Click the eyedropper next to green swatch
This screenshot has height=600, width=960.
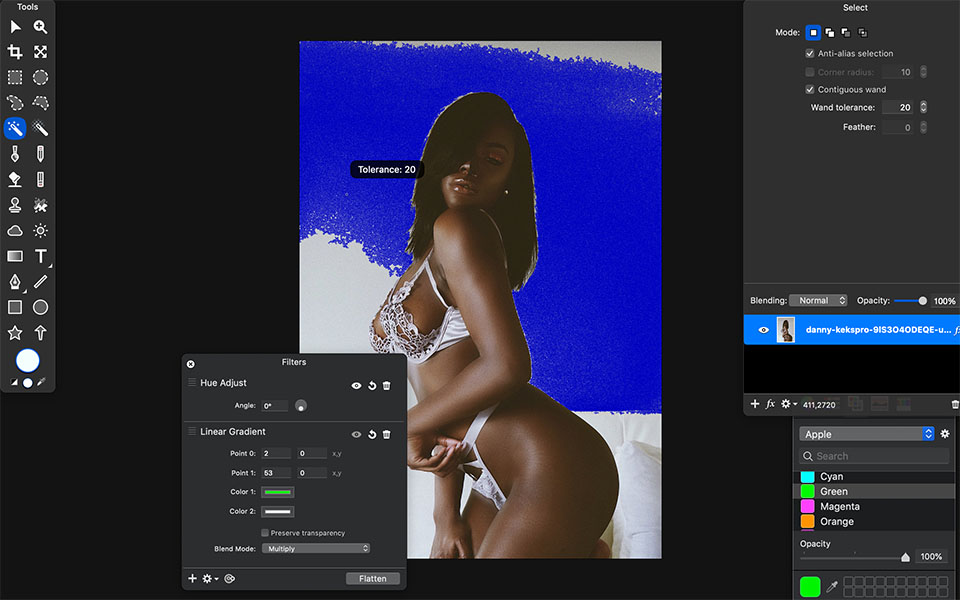pos(831,587)
